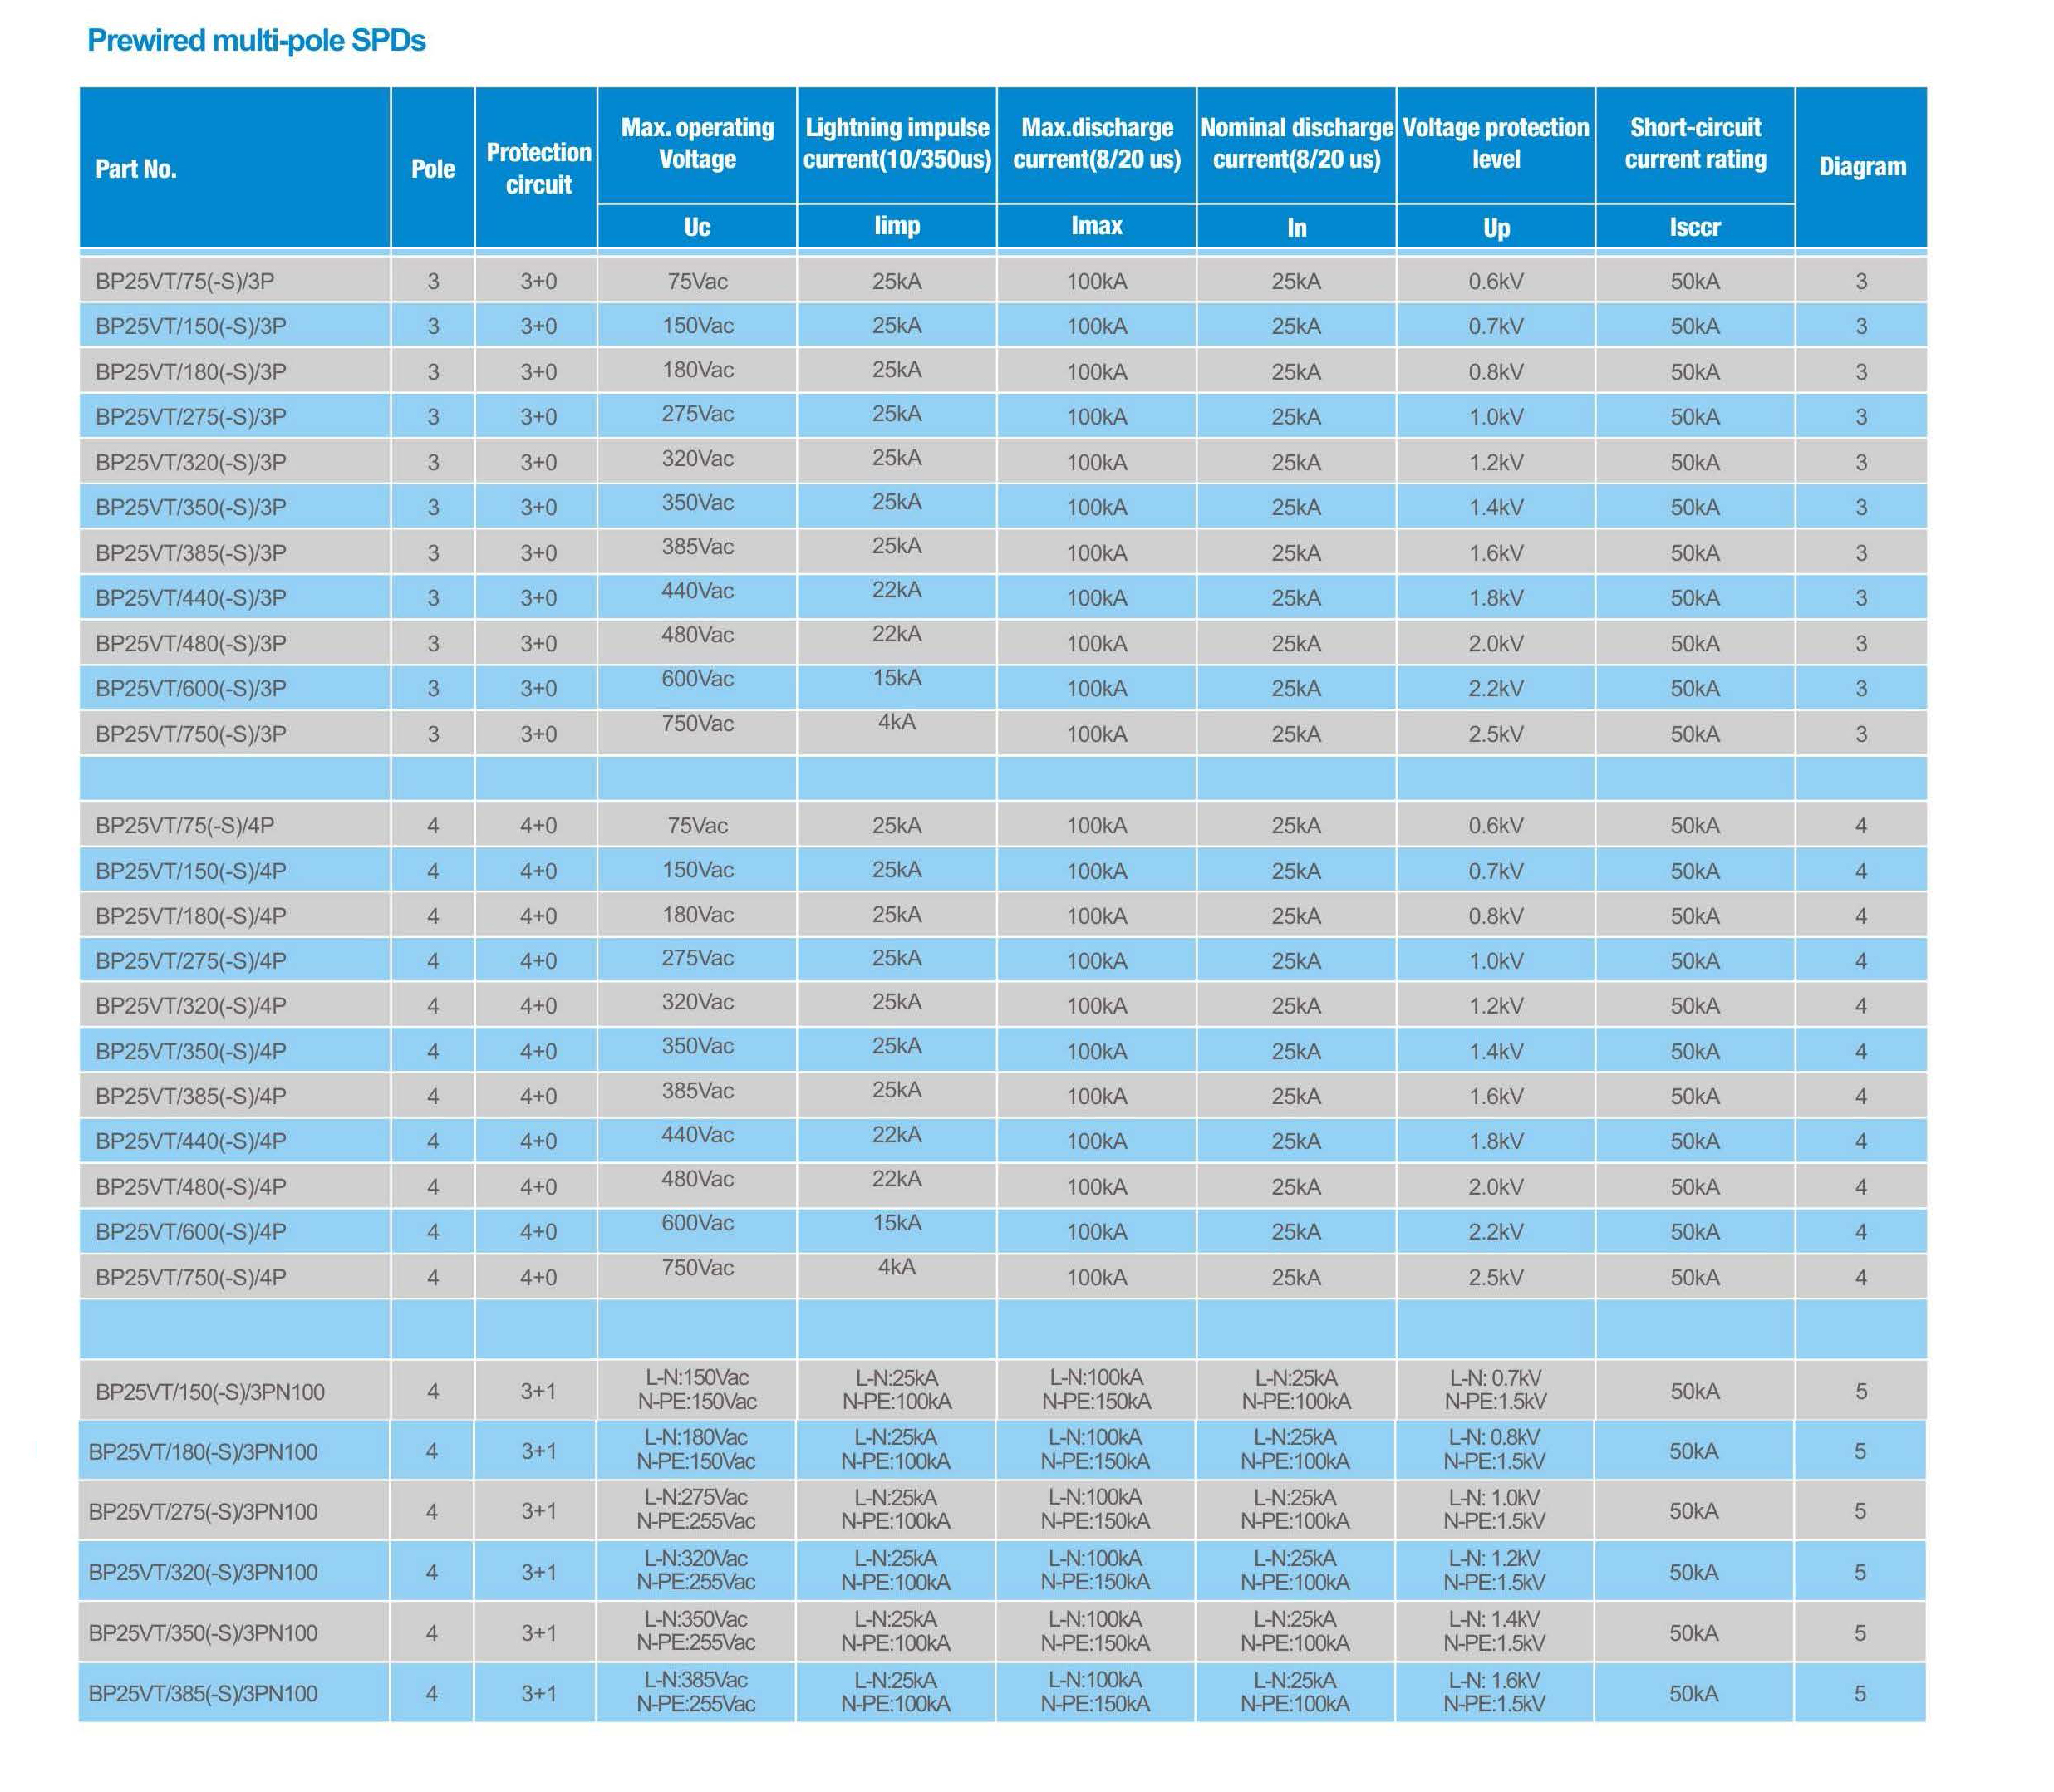
Task: Select part number BP25VT/350(-S)/3P
Action: pos(191,508)
